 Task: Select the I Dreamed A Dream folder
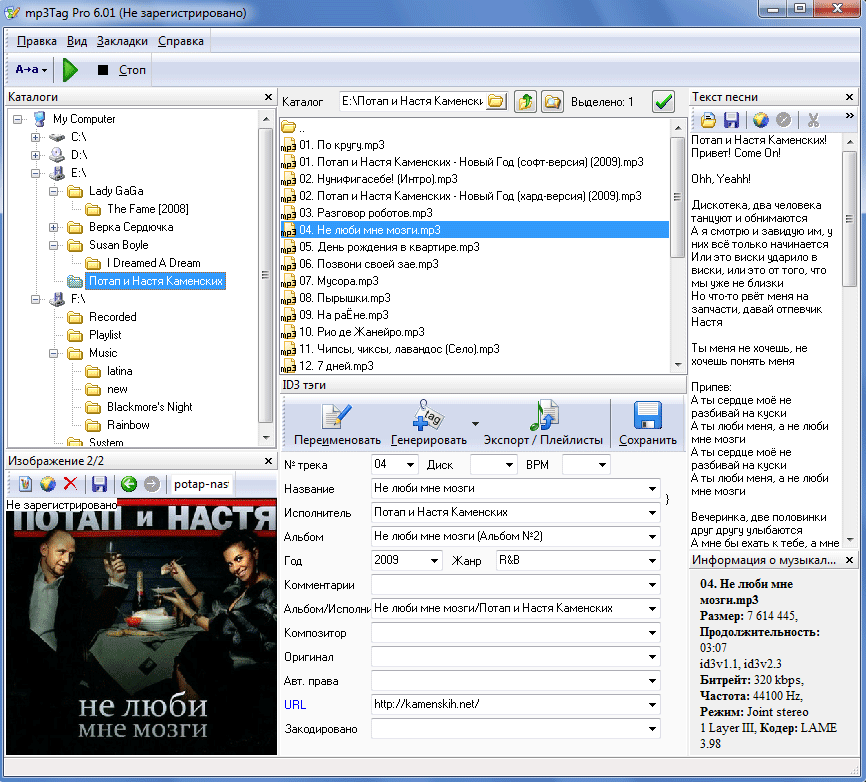(x=154, y=263)
